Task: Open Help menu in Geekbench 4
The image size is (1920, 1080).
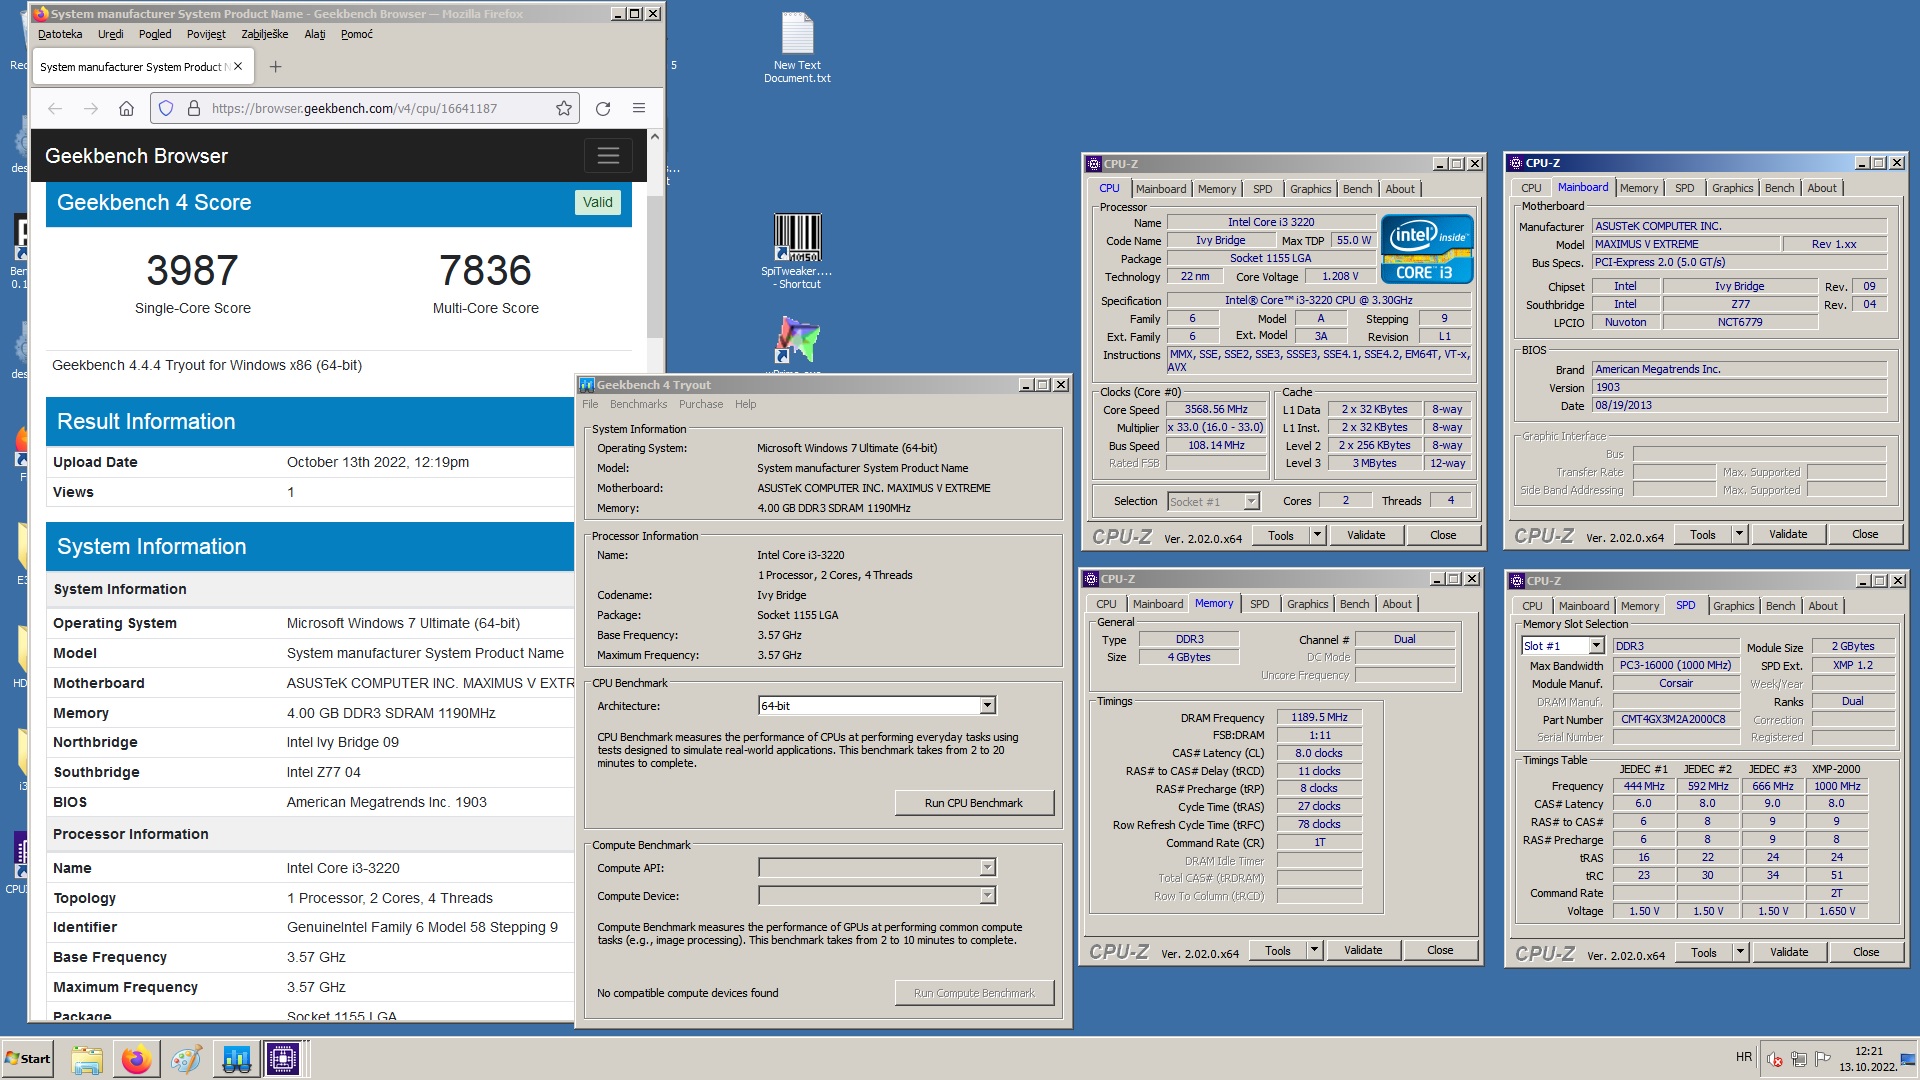Action: click(745, 404)
